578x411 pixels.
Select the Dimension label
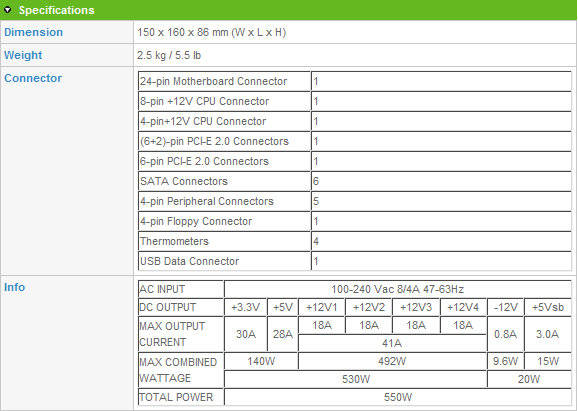[x=34, y=32]
